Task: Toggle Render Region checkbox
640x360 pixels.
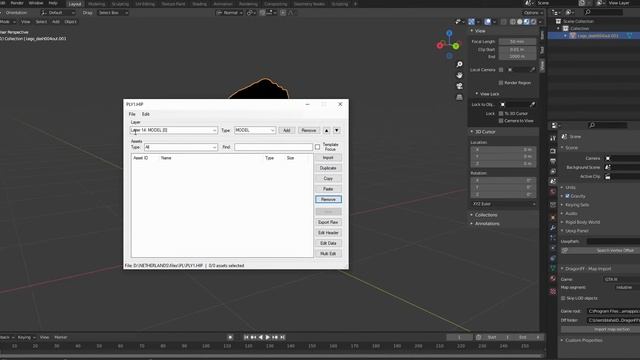Action: 501,83
